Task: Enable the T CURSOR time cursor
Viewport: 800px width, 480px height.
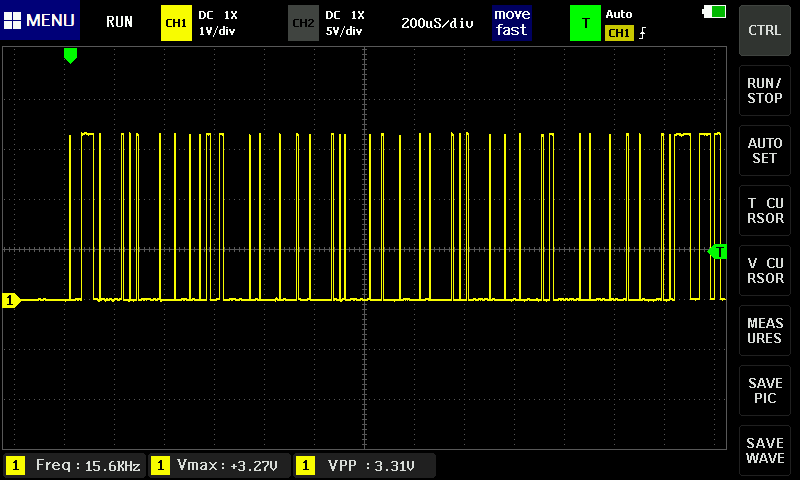Action: click(765, 210)
